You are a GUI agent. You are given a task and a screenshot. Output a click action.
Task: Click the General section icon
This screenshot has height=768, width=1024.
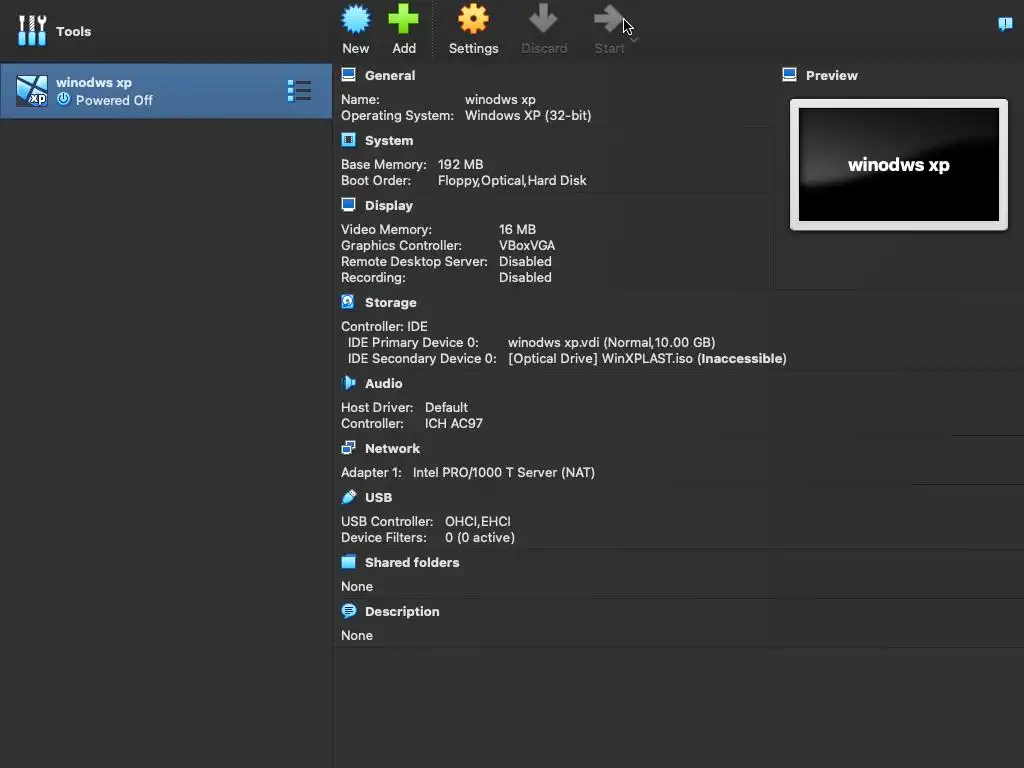[349, 75]
